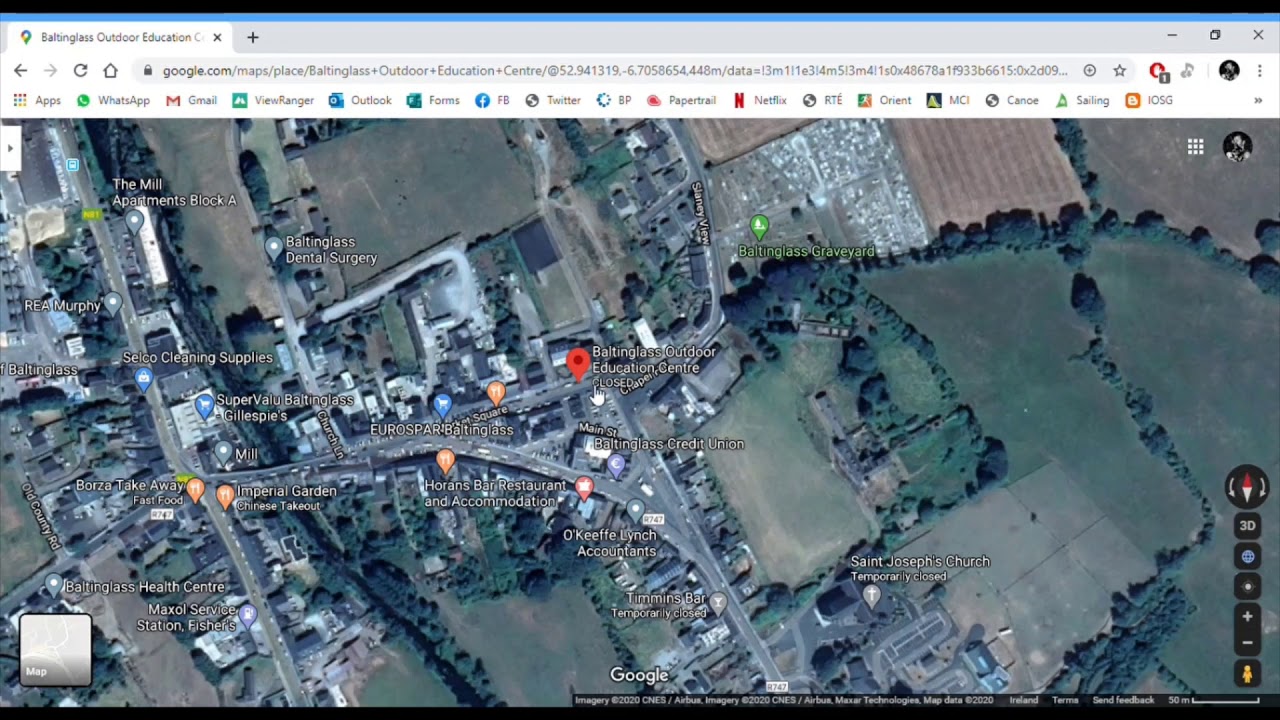Click The Mill Apartments Block A marker

(134, 221)
